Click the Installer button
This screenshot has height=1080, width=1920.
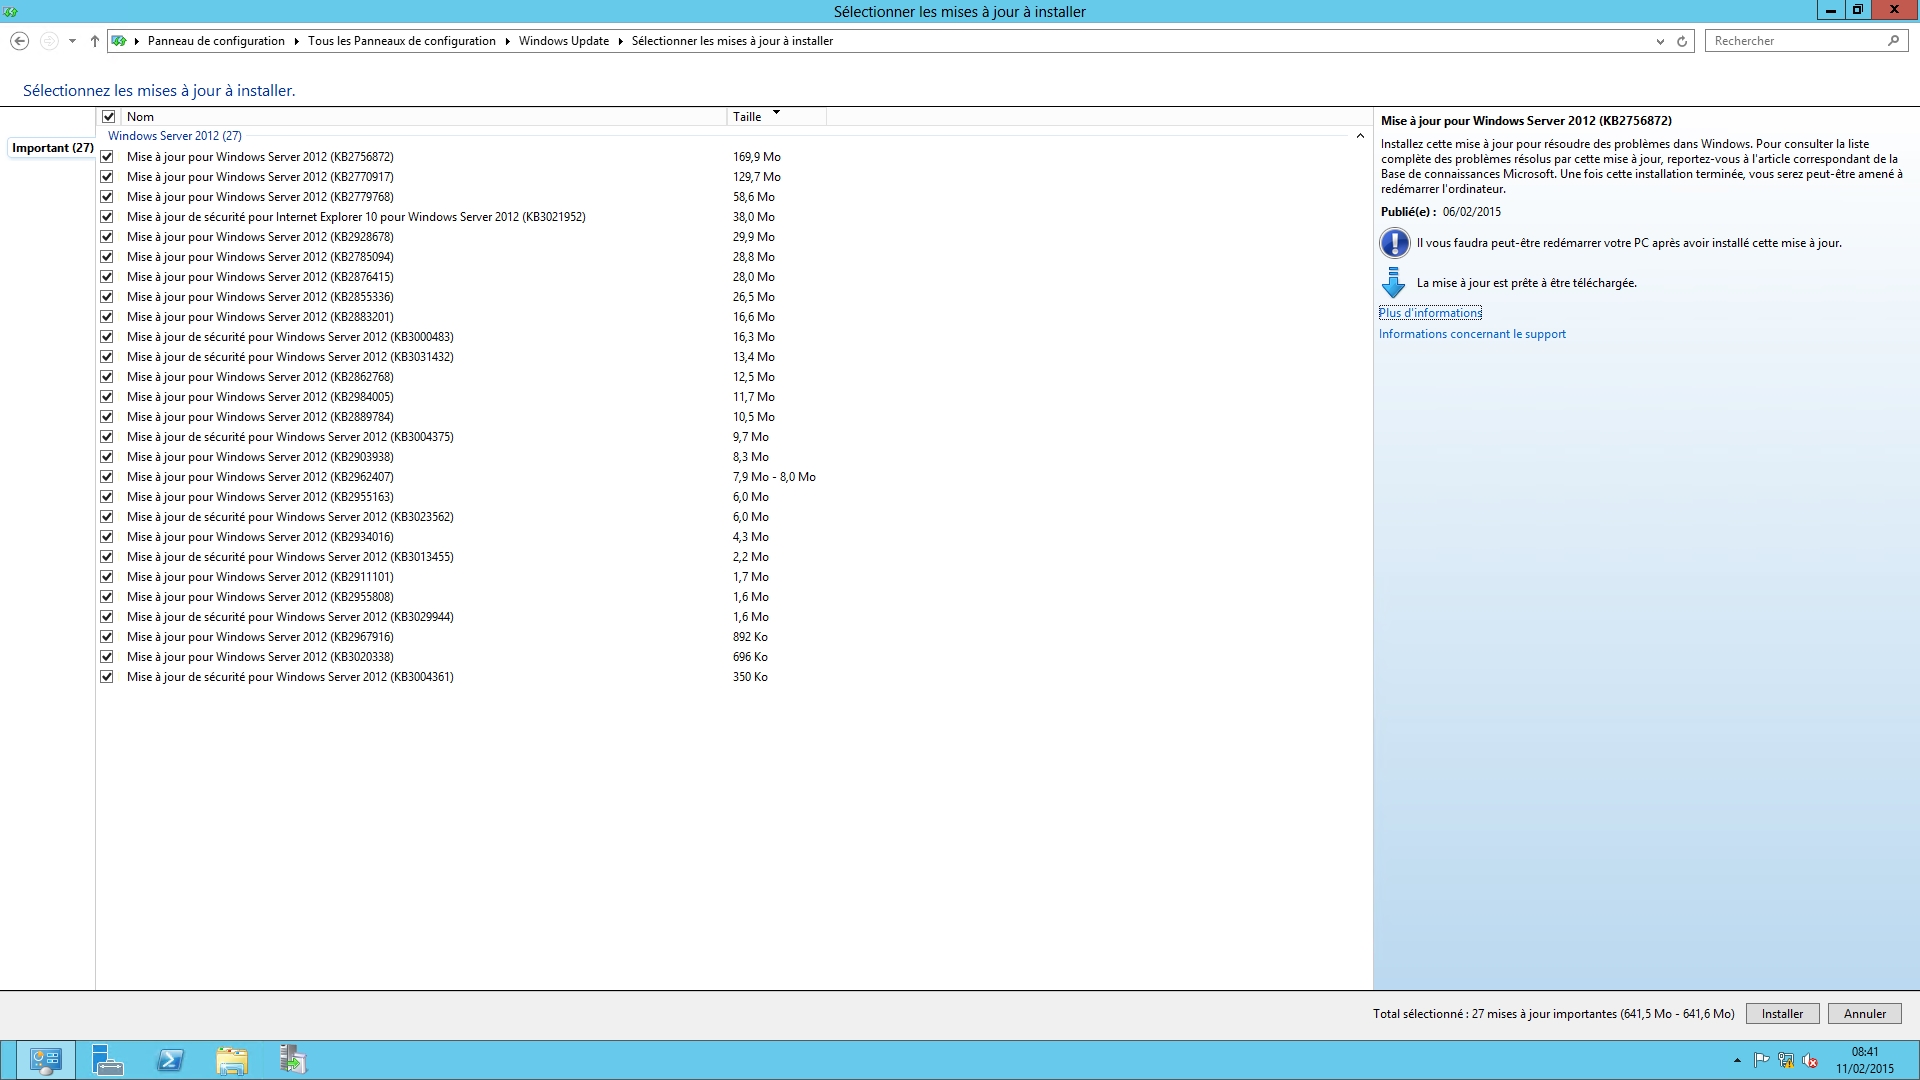(1782, 1014)
